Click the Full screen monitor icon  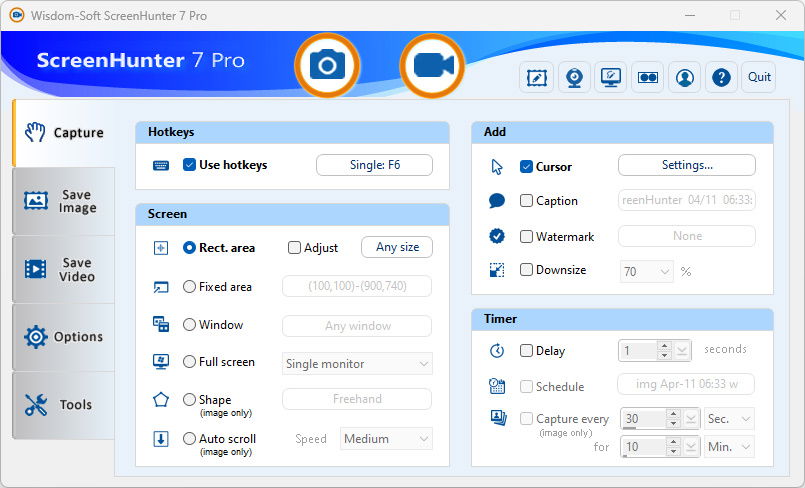(x=161, y=362)
